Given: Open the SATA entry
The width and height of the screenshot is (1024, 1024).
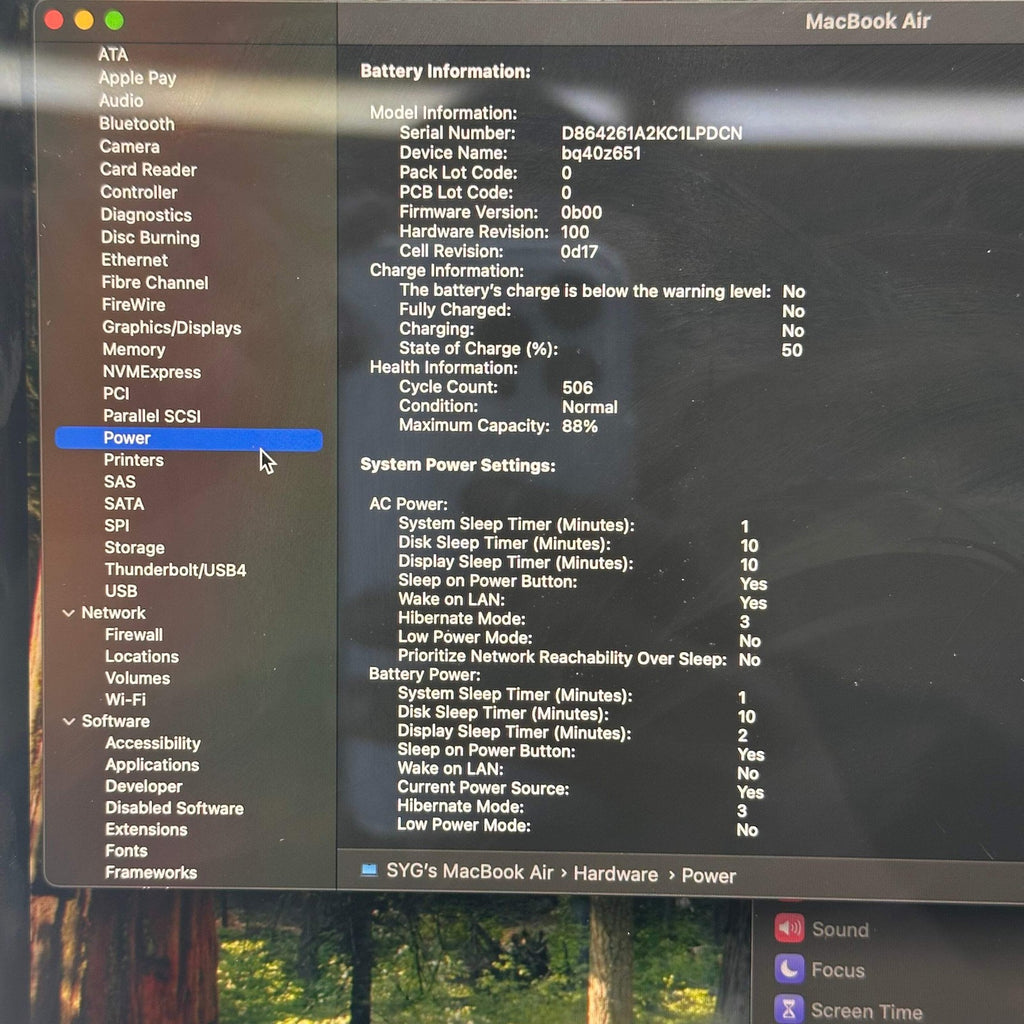Looking at the screenshot, I should tap(124, 504).
